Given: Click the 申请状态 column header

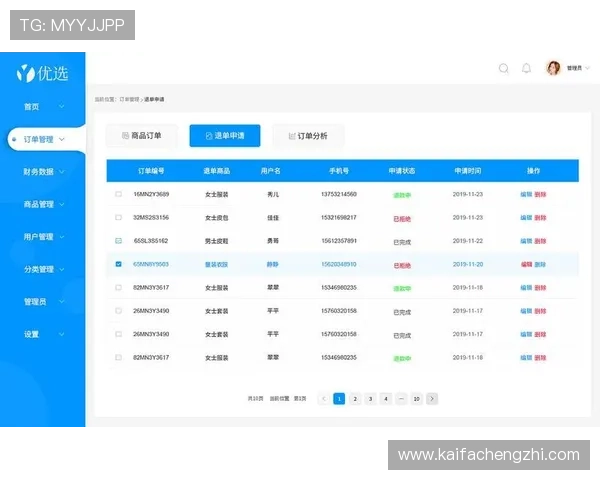Looking at the screenshot, I should (402, 171).
